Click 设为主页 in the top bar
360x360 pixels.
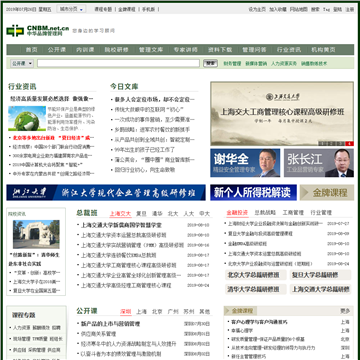pos(257,9)
